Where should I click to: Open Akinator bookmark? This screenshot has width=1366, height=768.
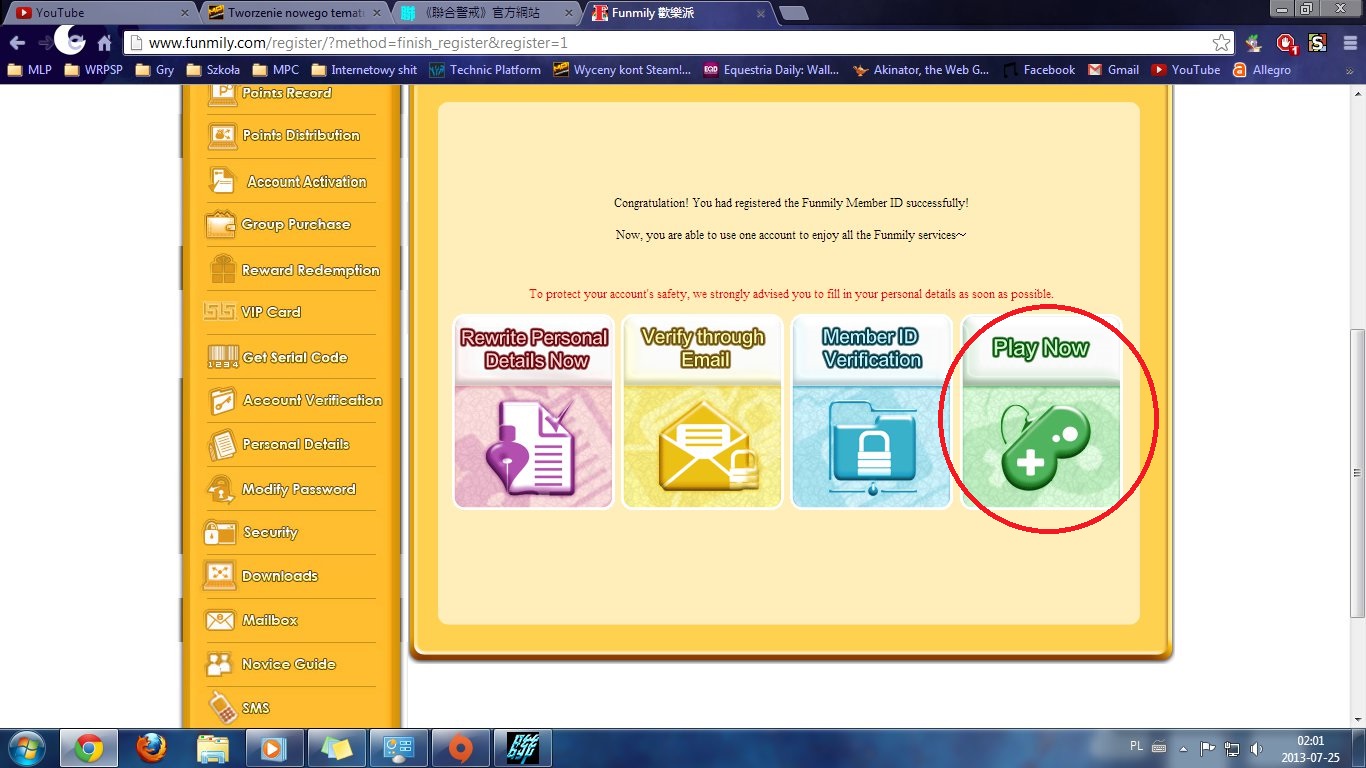click(921, 70)
